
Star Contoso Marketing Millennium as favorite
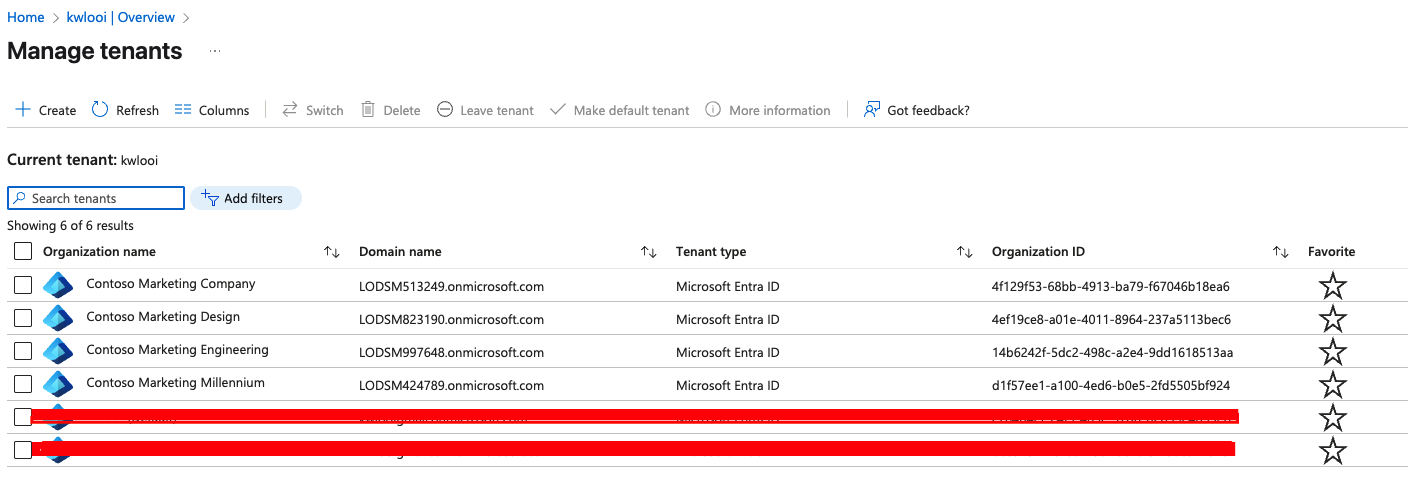click(x=1332, y=385)
